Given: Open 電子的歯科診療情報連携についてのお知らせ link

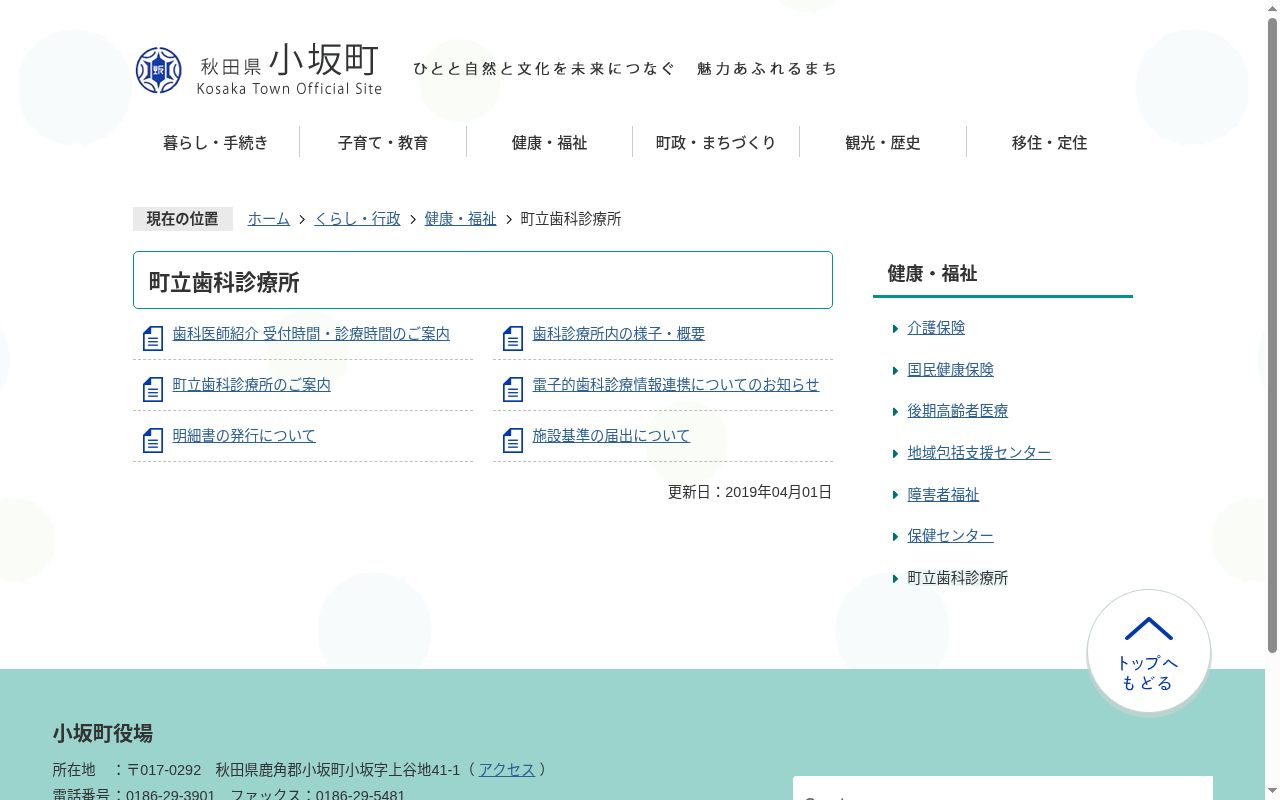Looking at the screenshot, I should click(676, 385).
